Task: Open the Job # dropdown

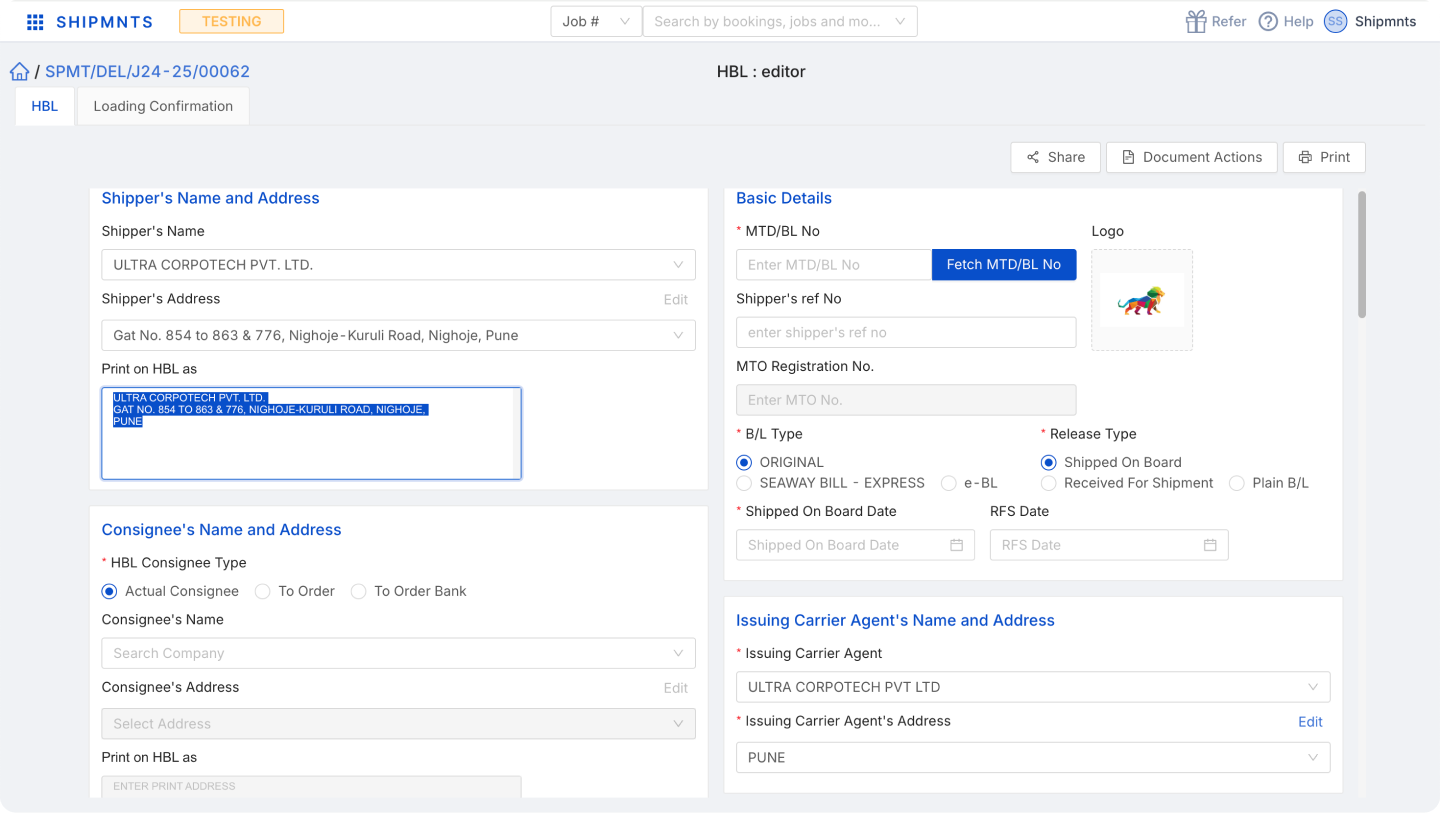Action: [x=596, y=21]
